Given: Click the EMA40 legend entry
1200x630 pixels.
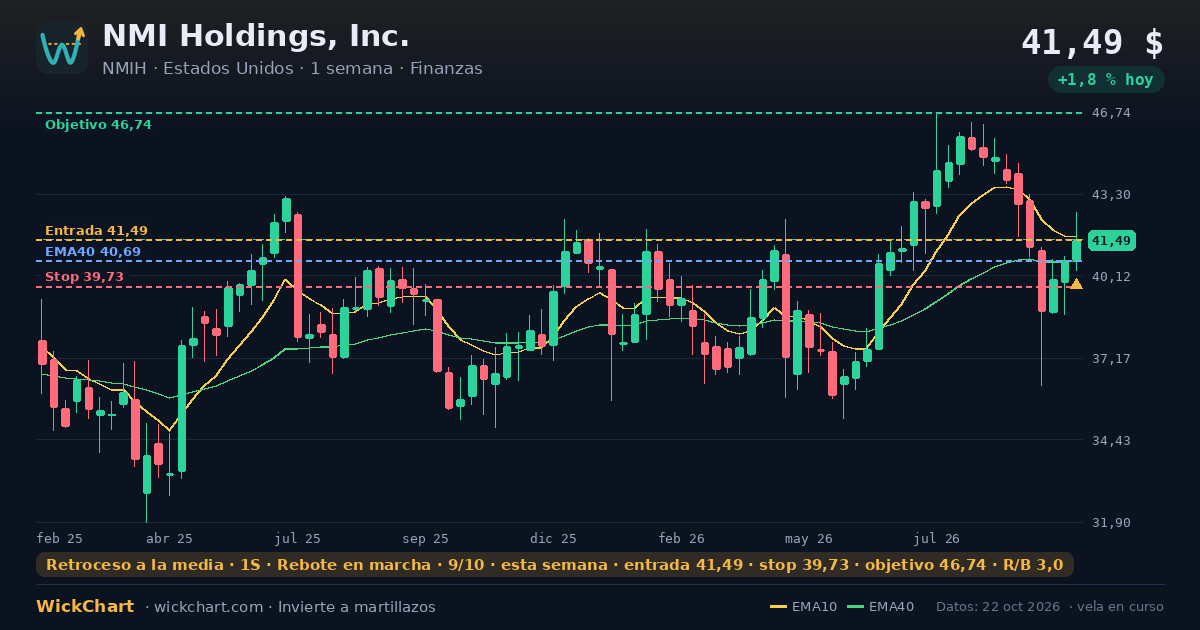Looking at the screenshot, I should point(880,607).
